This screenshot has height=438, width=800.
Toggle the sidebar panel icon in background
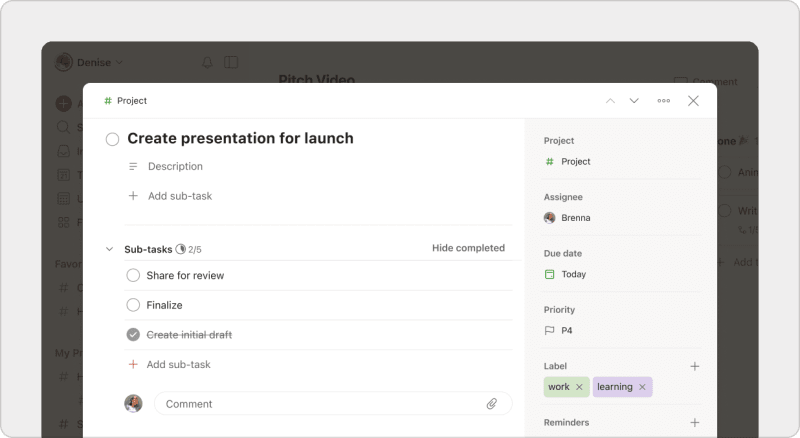point(231,62)
